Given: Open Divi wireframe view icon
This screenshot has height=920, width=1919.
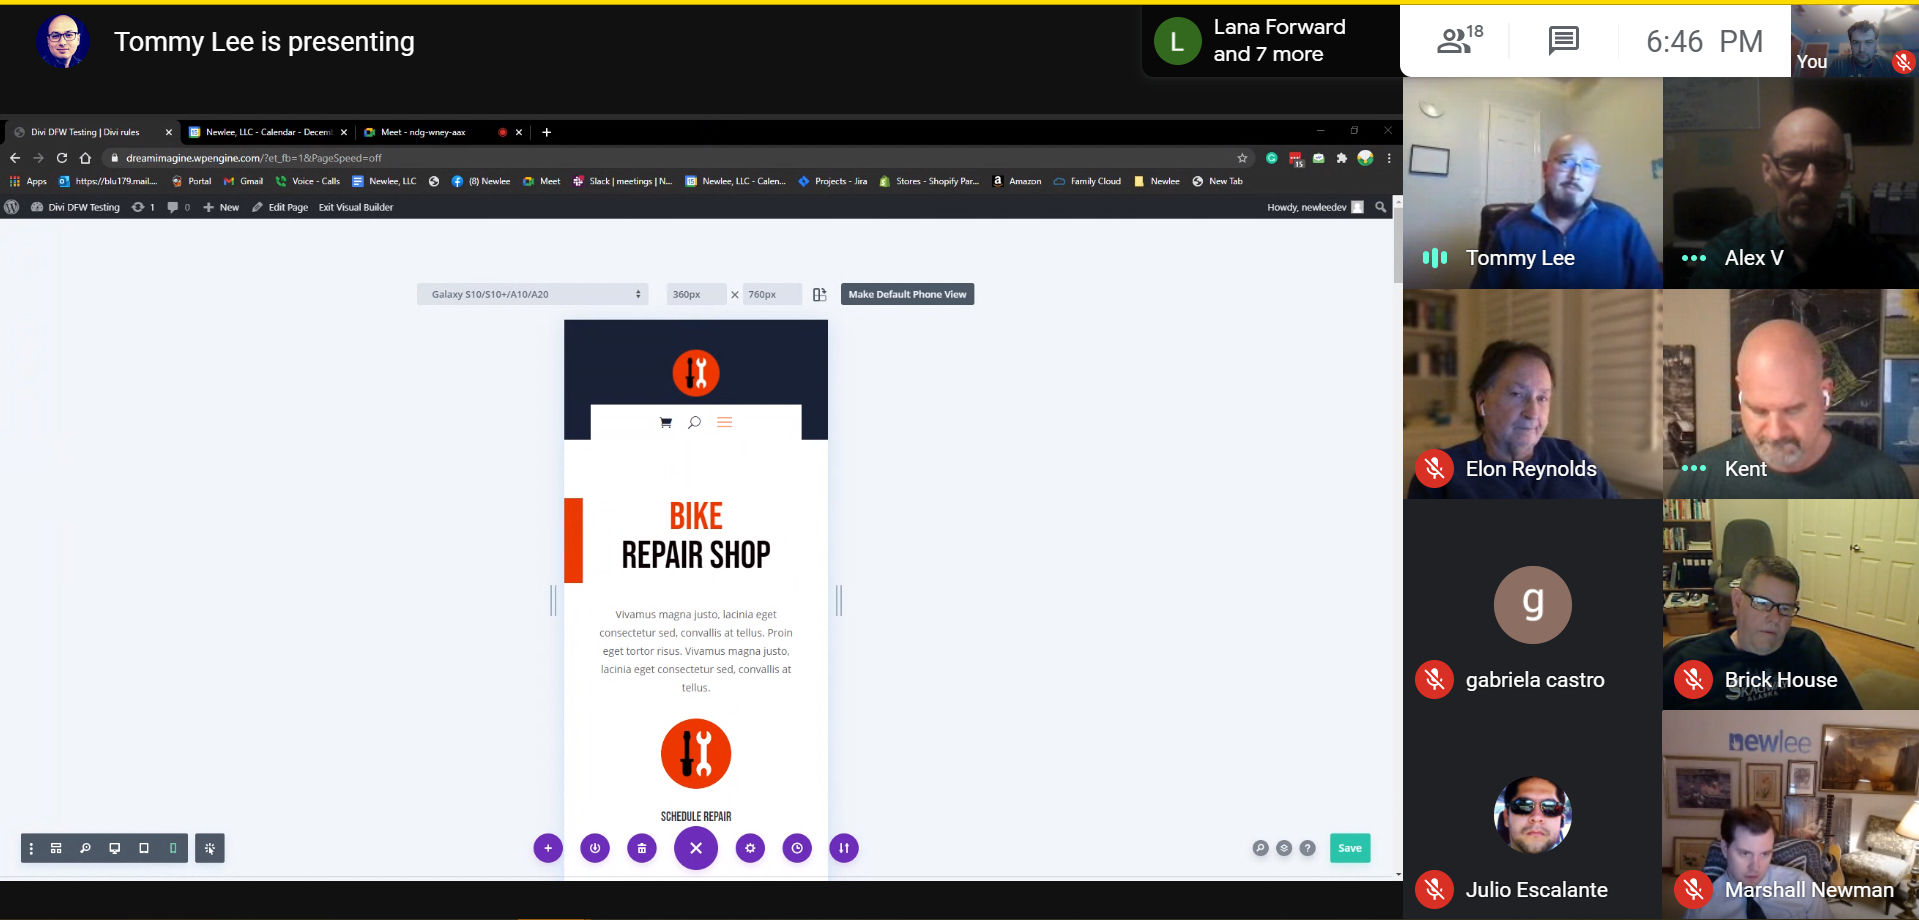Looking at the screenshot, I should click(x=56, y=848).
